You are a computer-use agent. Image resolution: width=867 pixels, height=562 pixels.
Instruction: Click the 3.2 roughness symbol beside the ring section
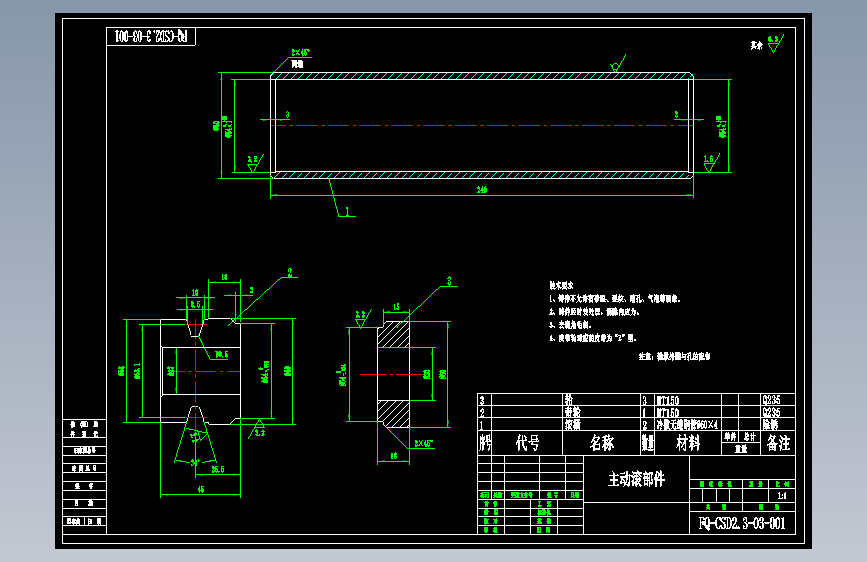363,319
